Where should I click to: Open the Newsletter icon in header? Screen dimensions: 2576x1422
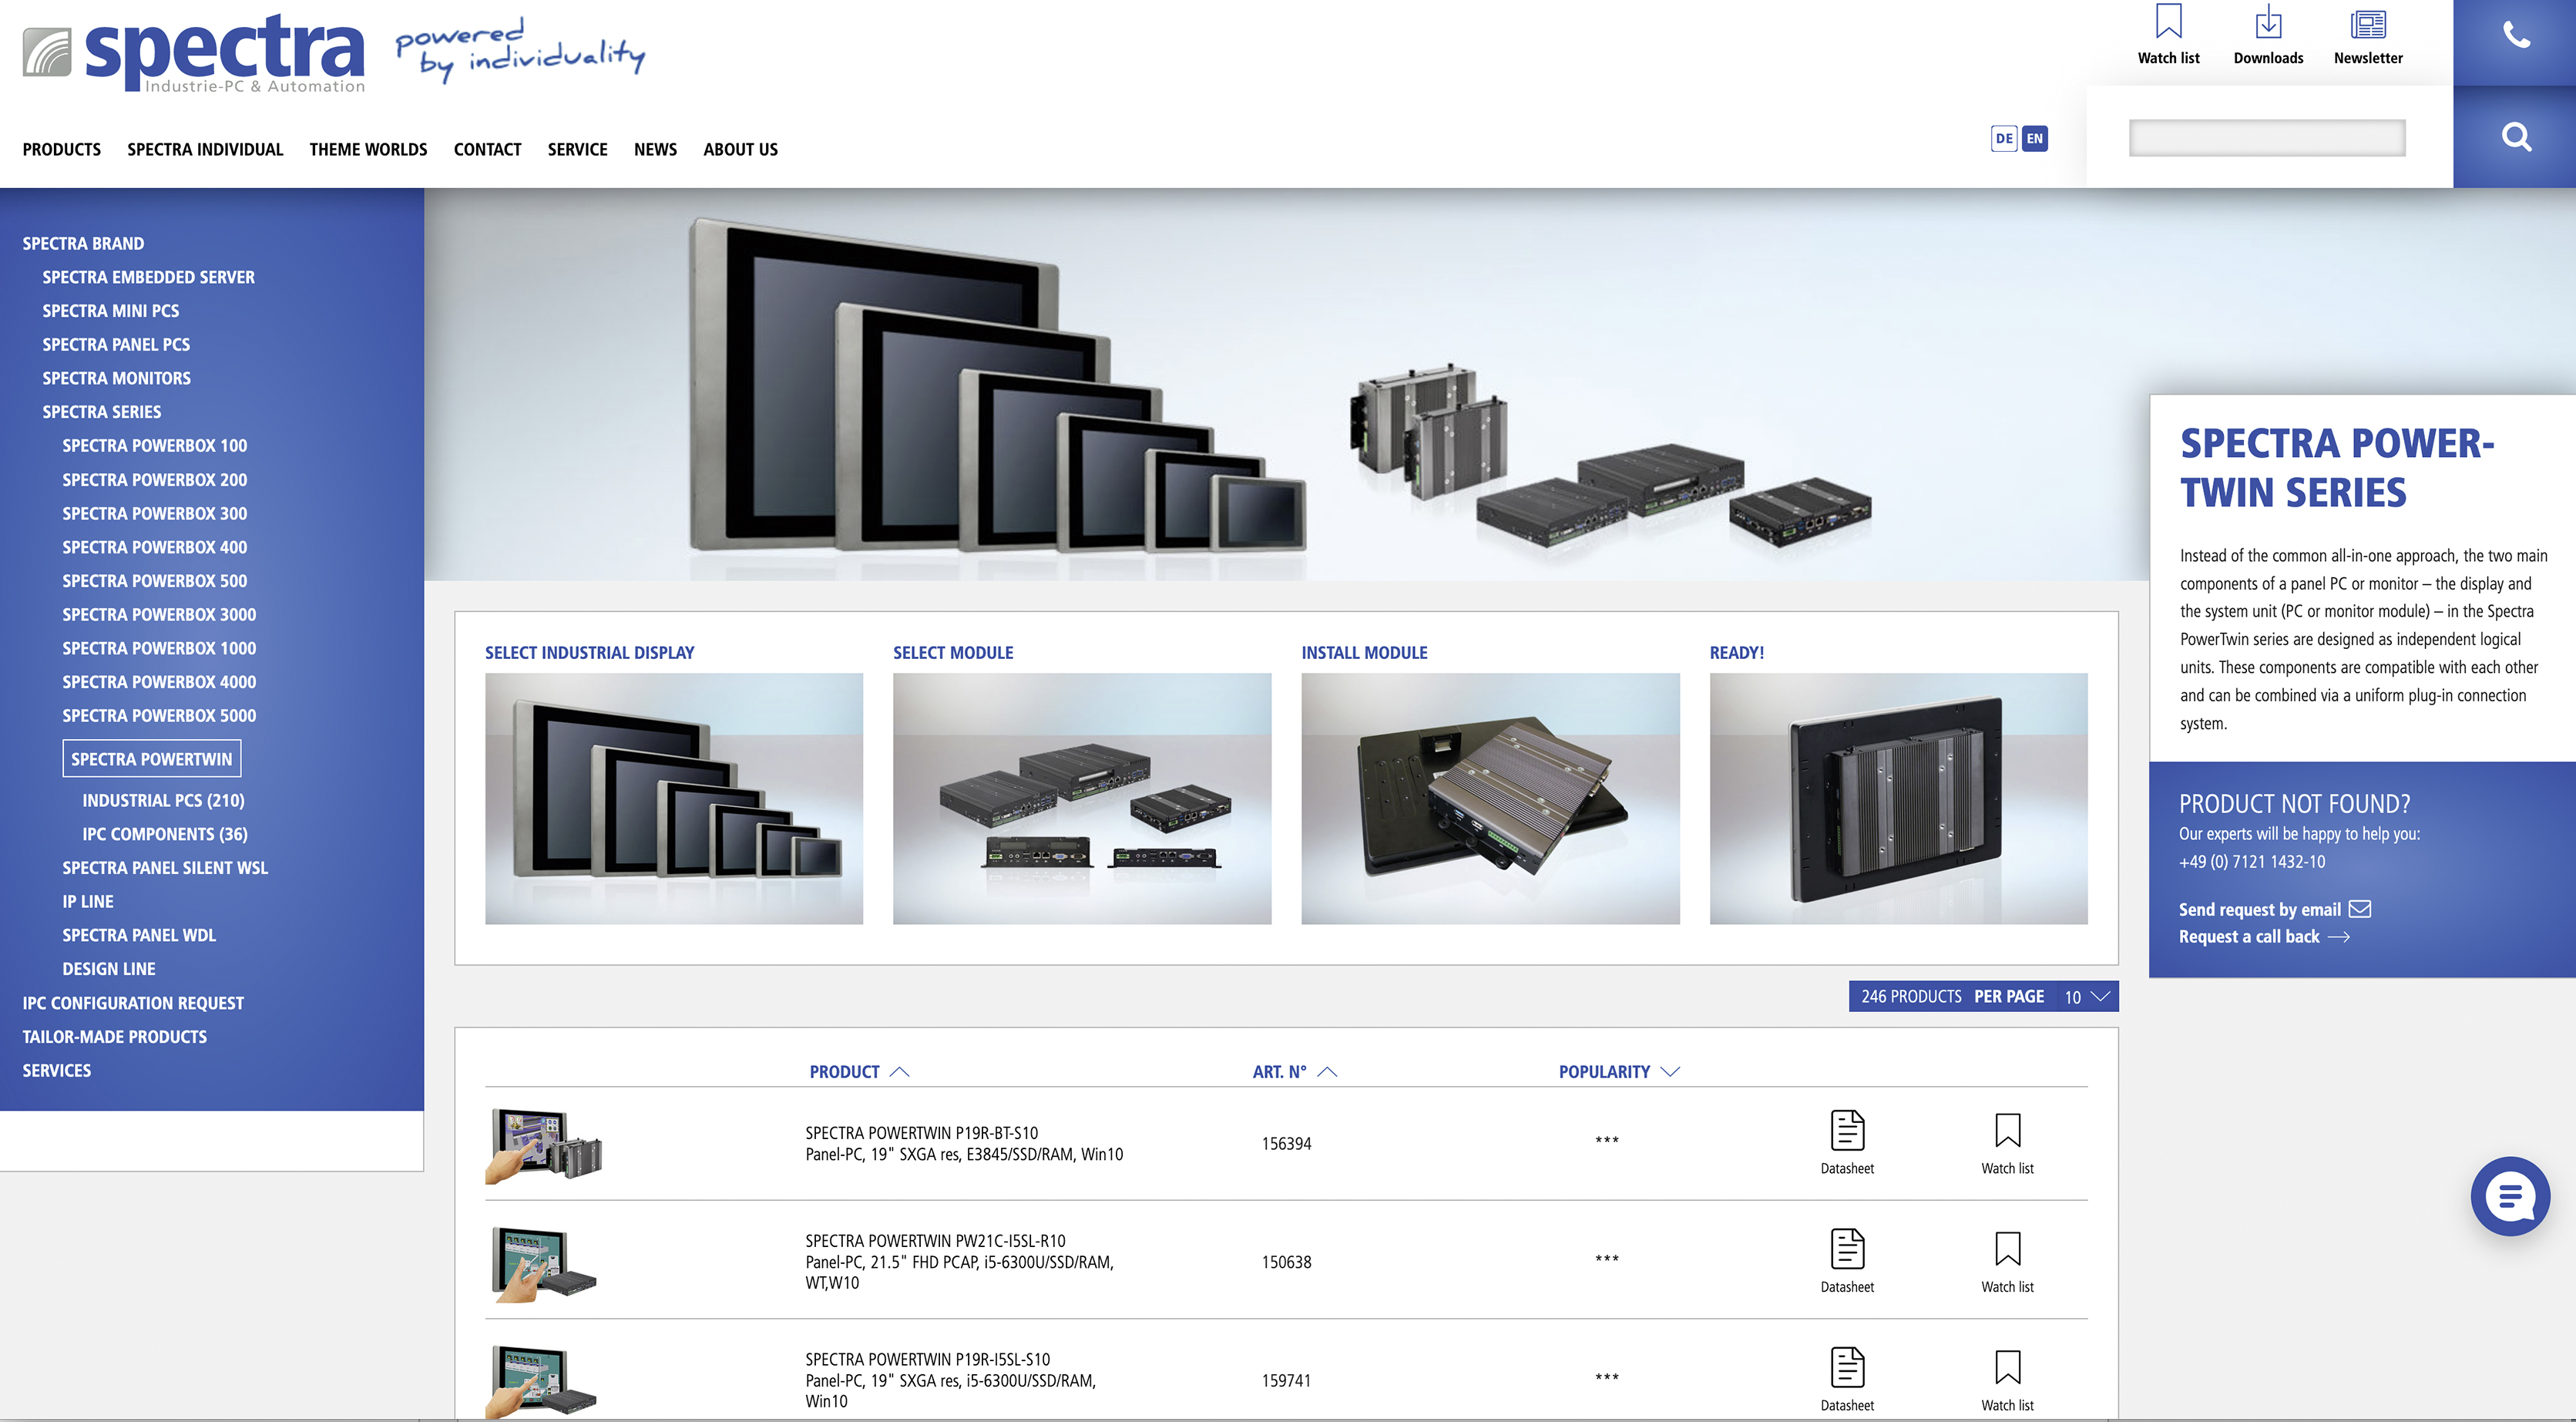coord(2367,24)
